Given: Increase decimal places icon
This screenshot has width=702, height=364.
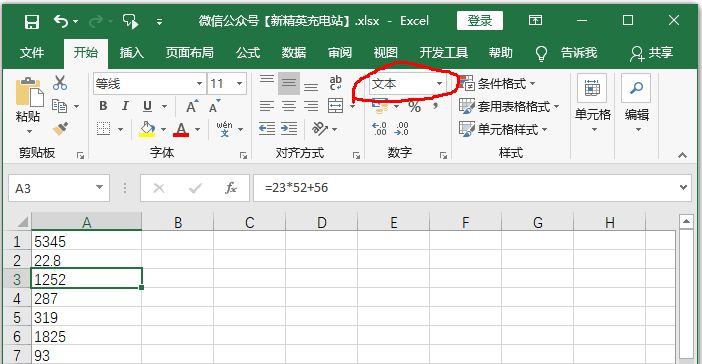Looking at the screenshot, I should coord(380,129).
